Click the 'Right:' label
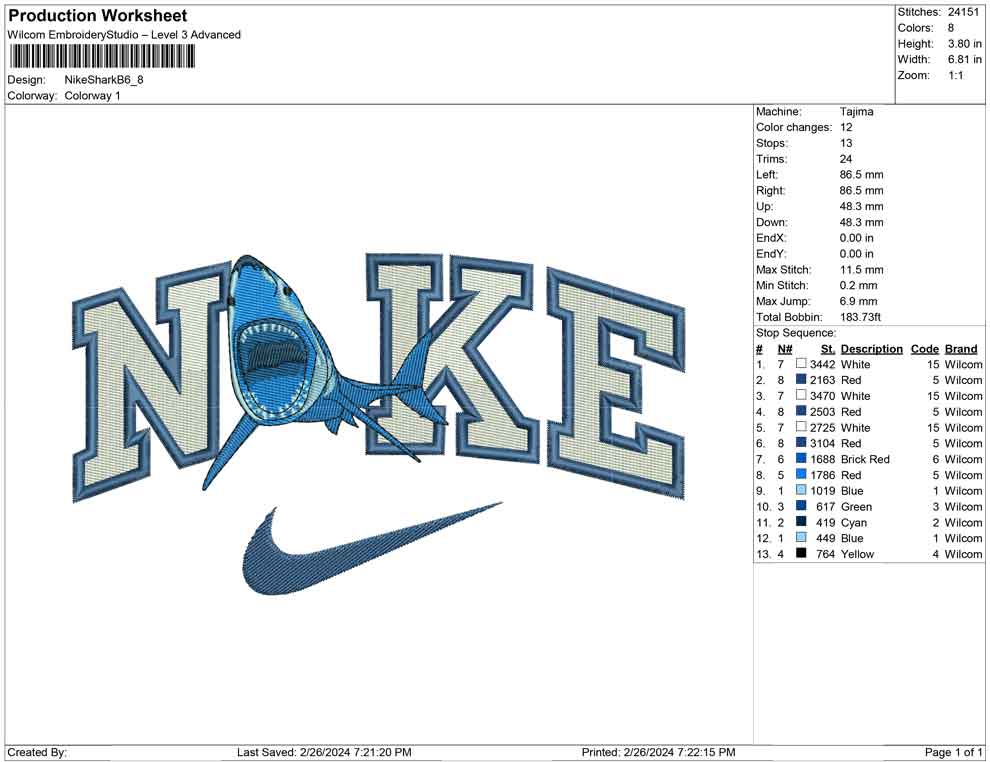This screenshot has width=990, height=762. point(770,191)
